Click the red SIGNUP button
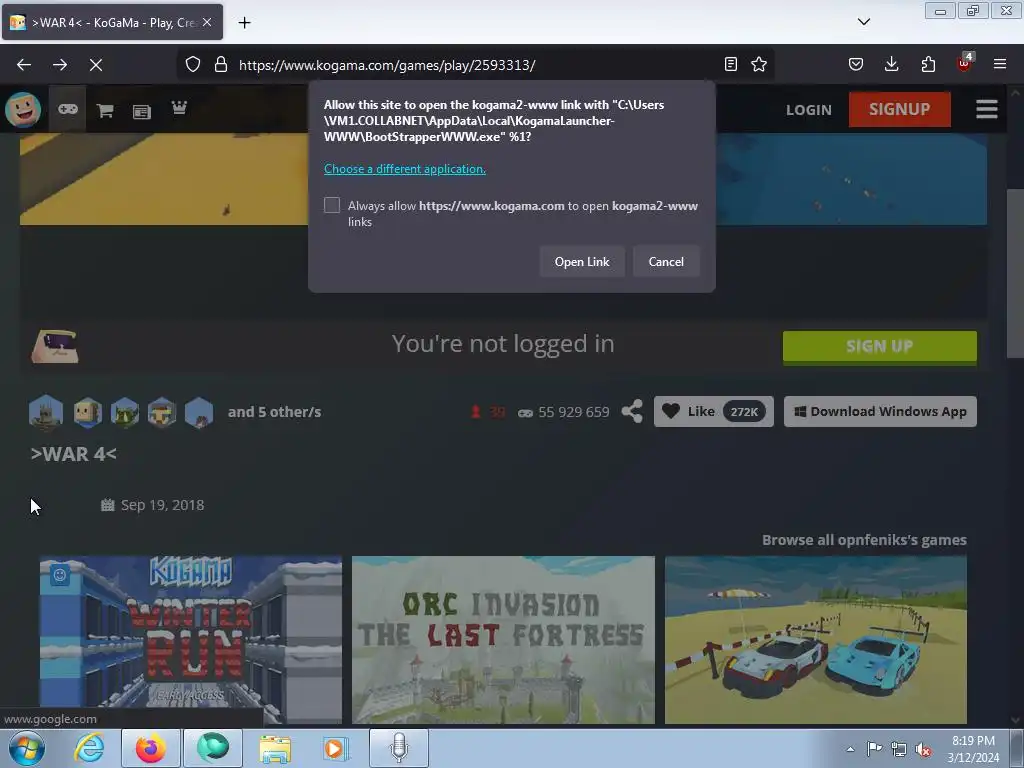 click(x=899, y=109)
